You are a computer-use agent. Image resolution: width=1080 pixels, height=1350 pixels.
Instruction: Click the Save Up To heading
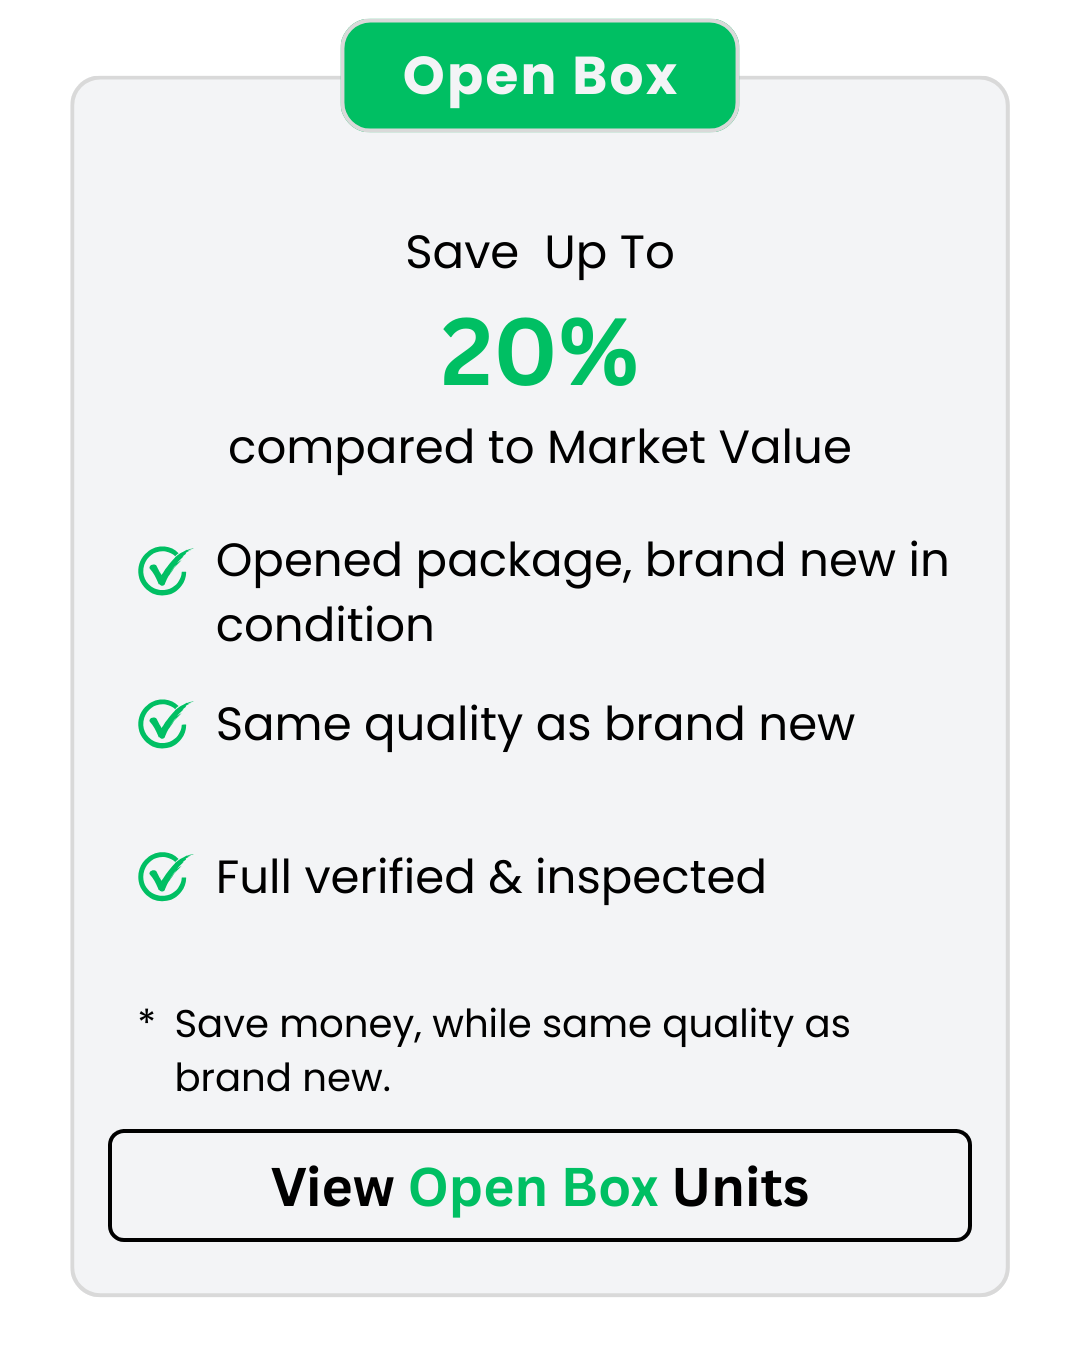[539, 252]
